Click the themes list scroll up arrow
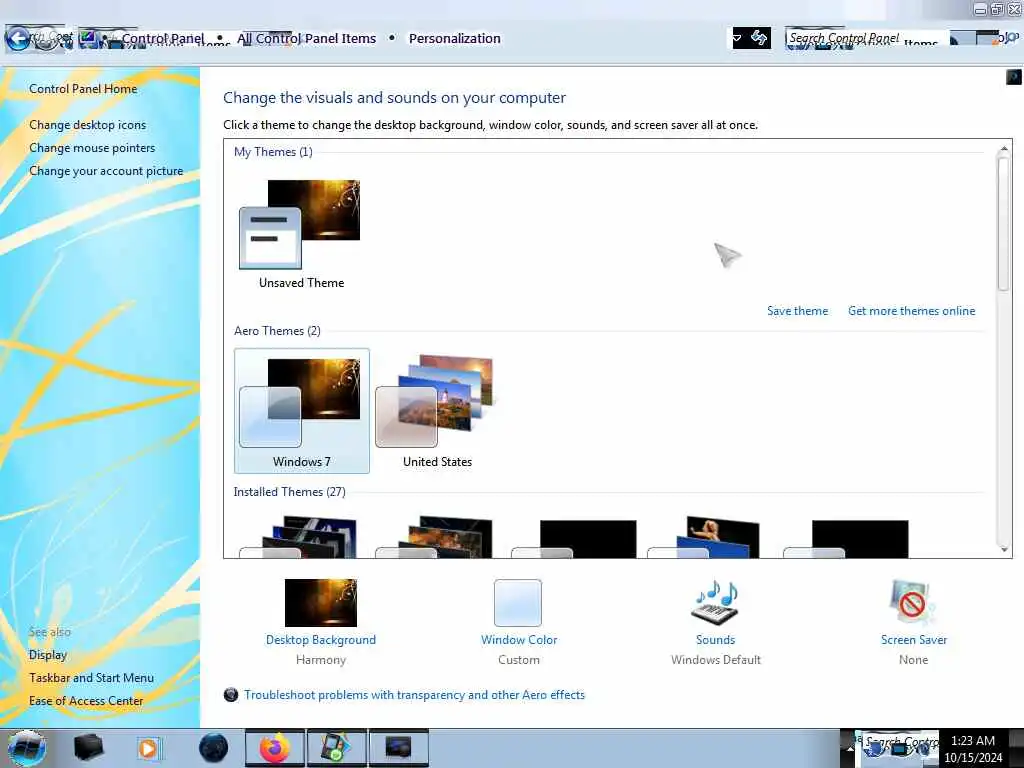 point(1004,149)
